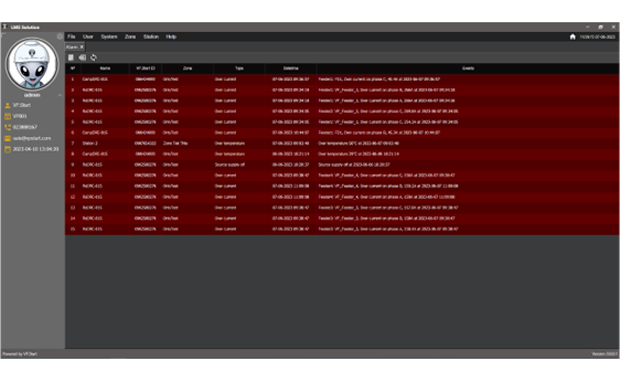Click the first toolbar icon above the alarm table

point(71,58)
